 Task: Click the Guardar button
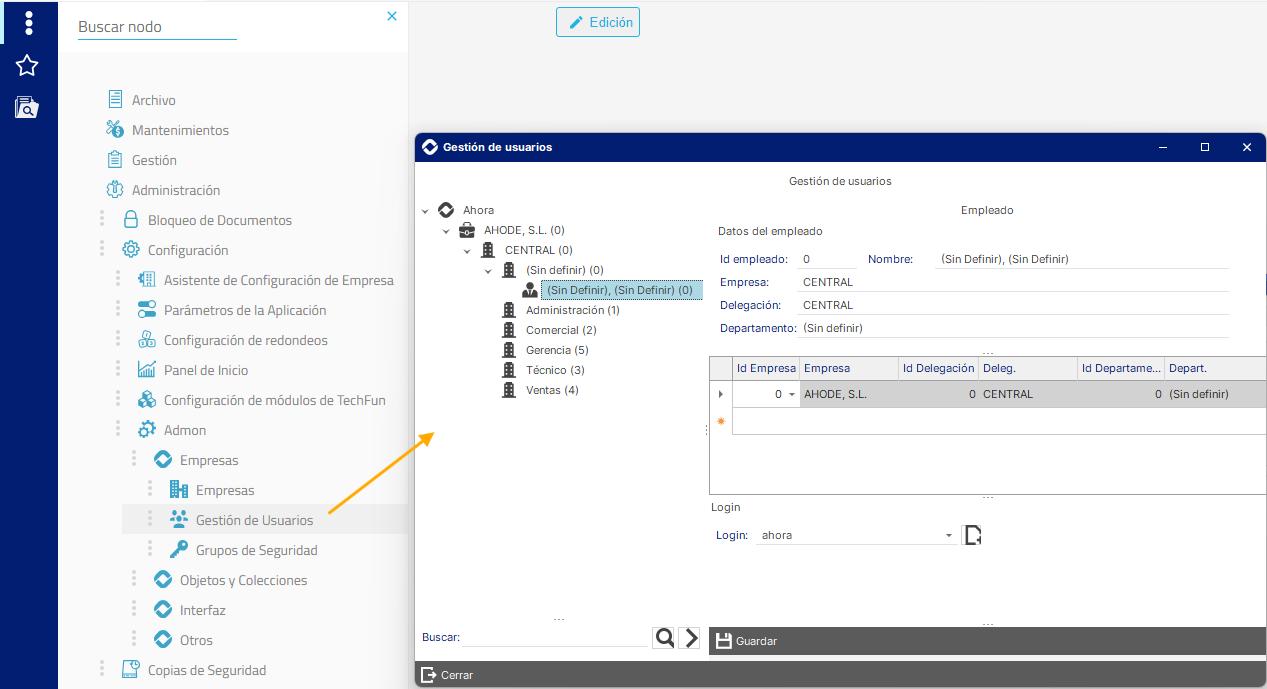click(x=747, y=641)
